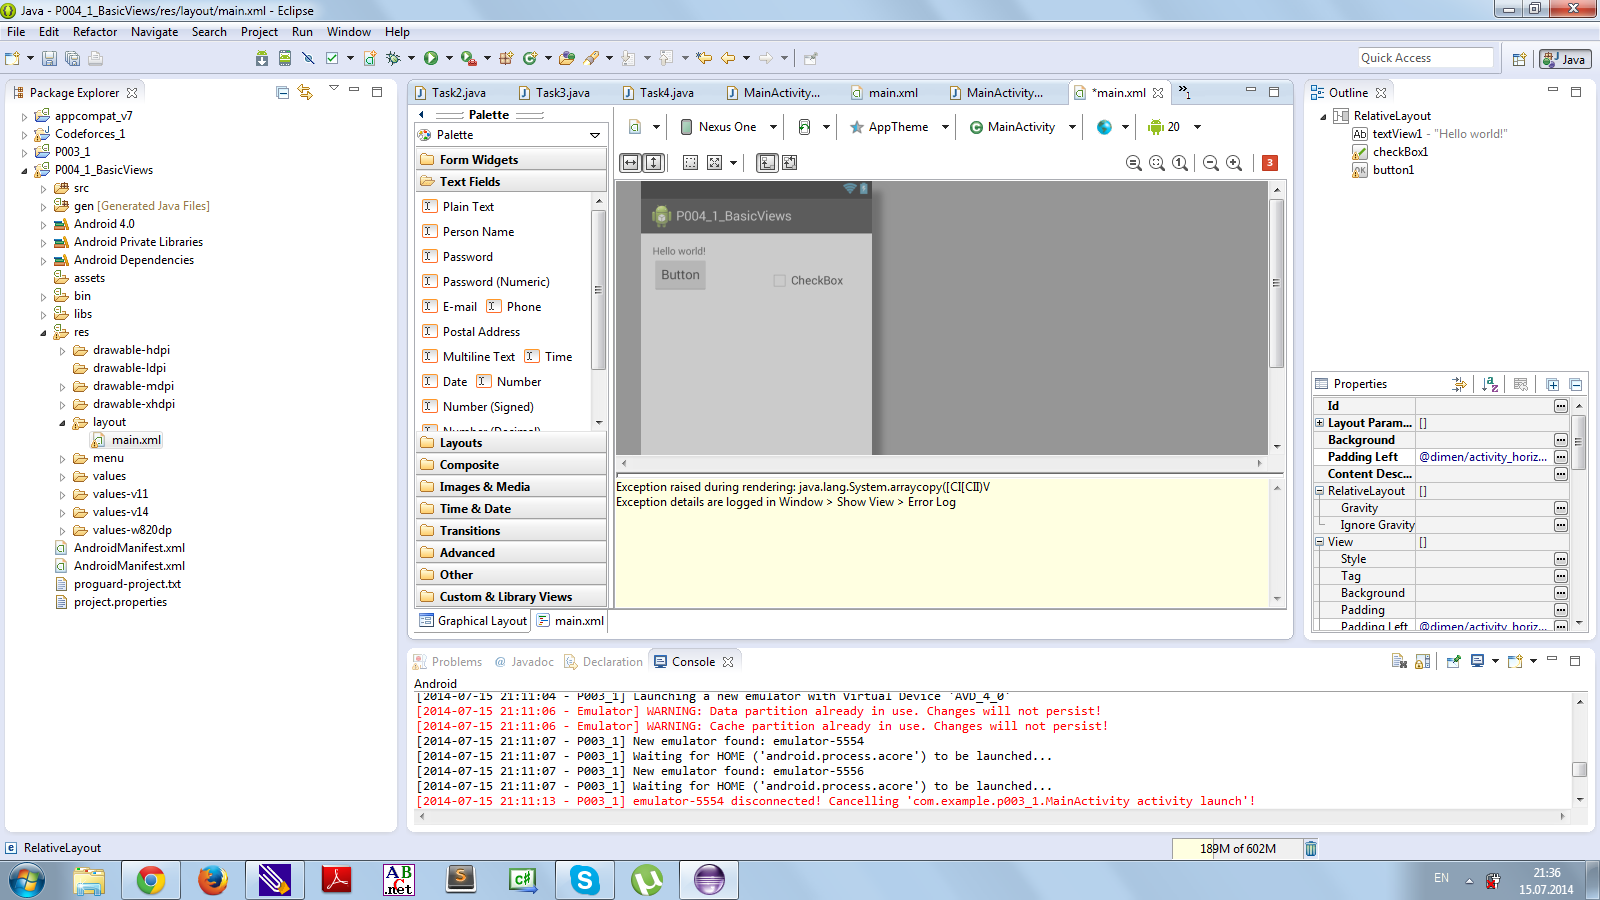This screenshot has height=900, width=1600.
Task: Click the red lint warnings badge
Action: (1270, 163)
